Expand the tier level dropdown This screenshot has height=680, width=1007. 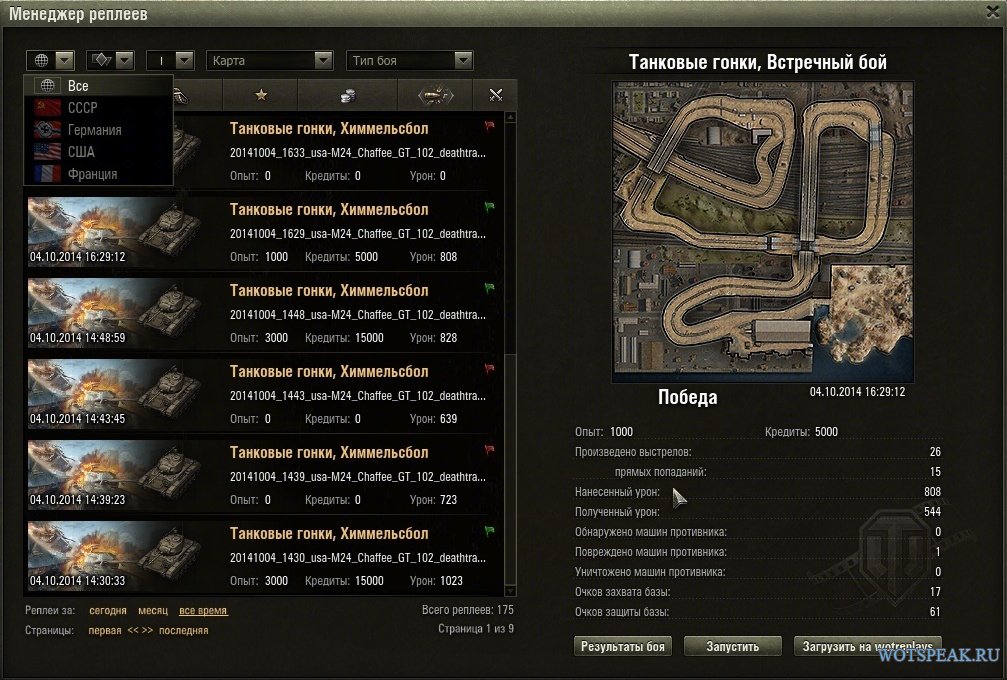(170, 60)
